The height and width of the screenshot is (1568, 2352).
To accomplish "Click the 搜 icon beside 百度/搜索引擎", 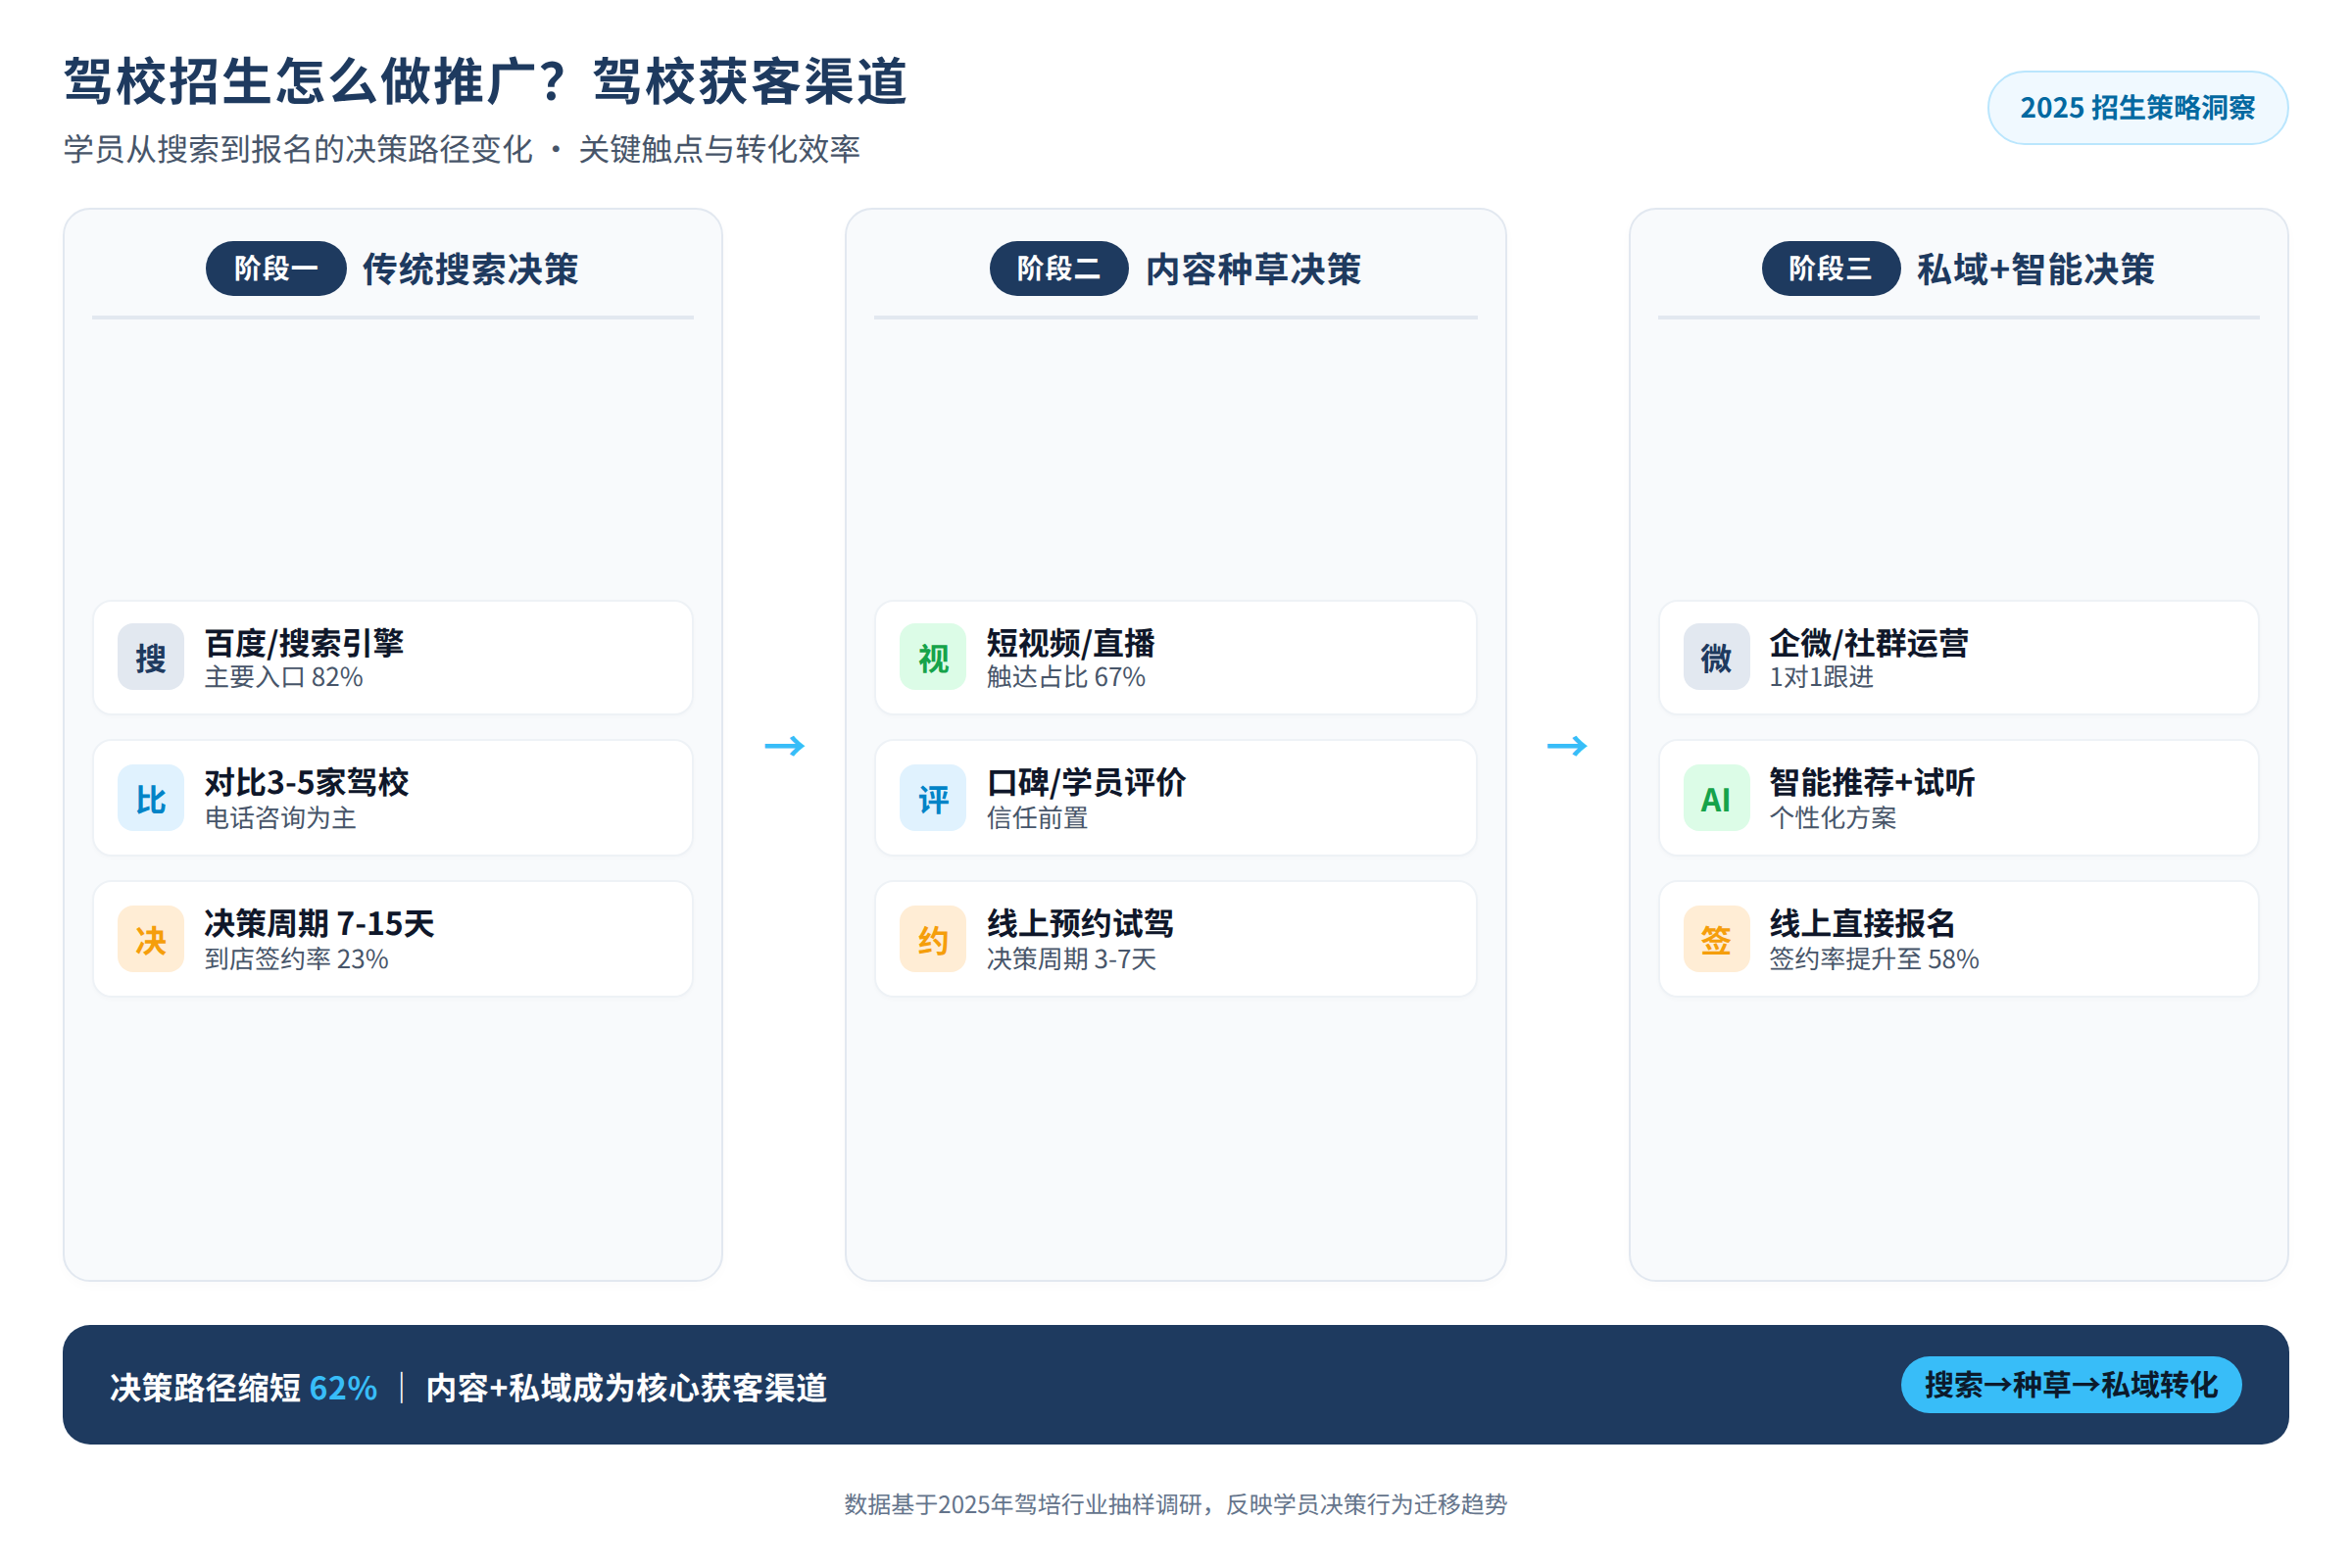I will [151, 658].
